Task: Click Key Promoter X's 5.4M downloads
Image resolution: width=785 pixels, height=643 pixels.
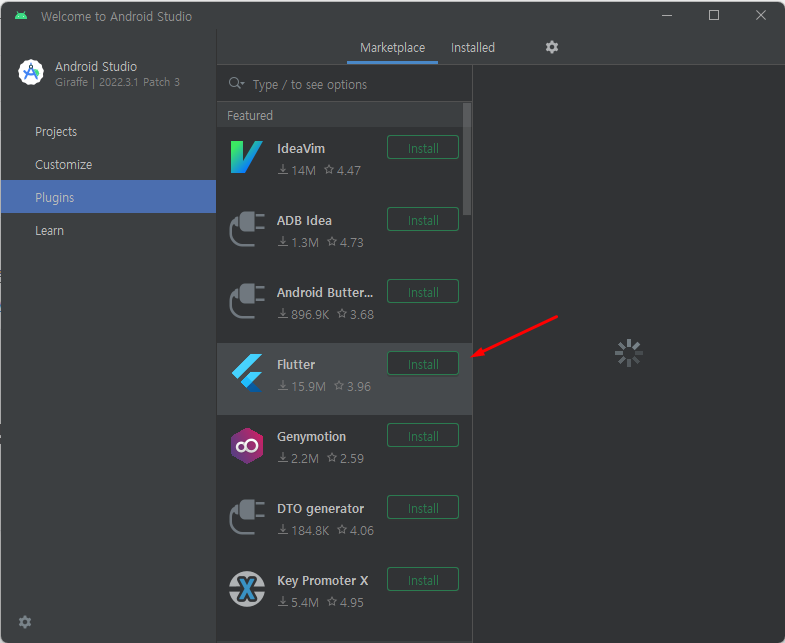Action: pyautogui.click(x=298, y=602)
